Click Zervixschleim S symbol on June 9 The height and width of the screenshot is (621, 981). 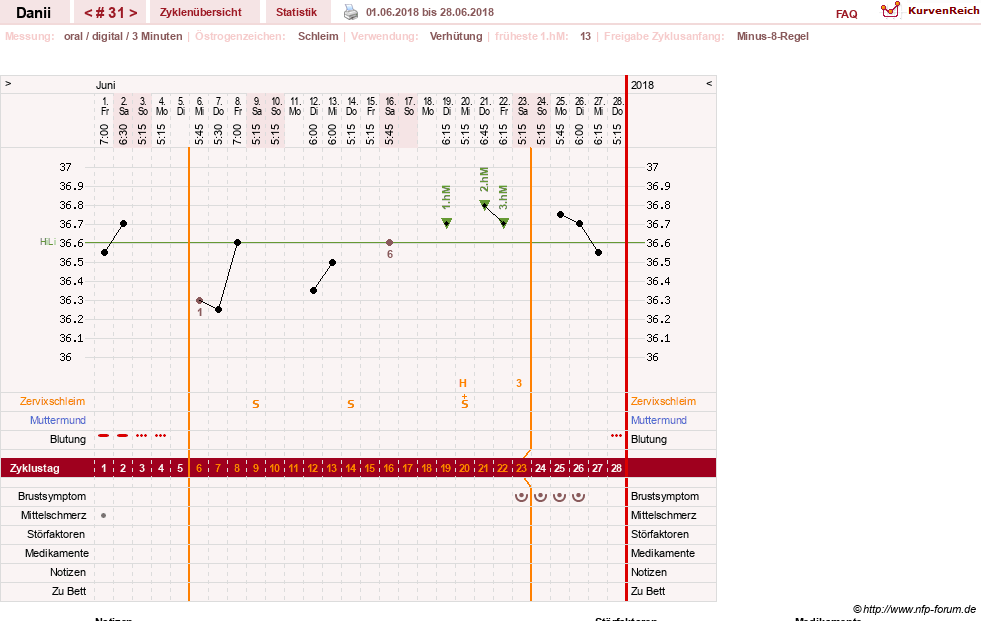(x=256, y=404)
